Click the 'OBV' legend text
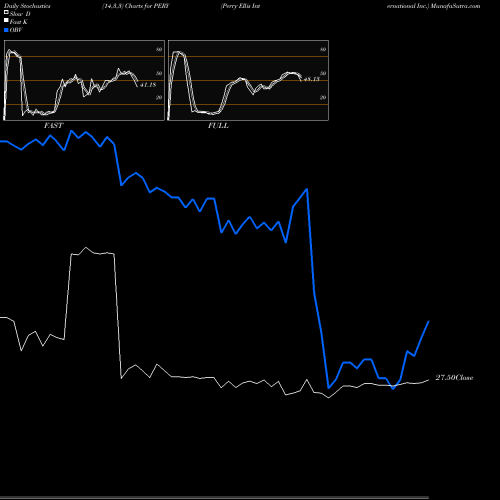This screenshot has width=500, height=500. [x=16, y=30]
